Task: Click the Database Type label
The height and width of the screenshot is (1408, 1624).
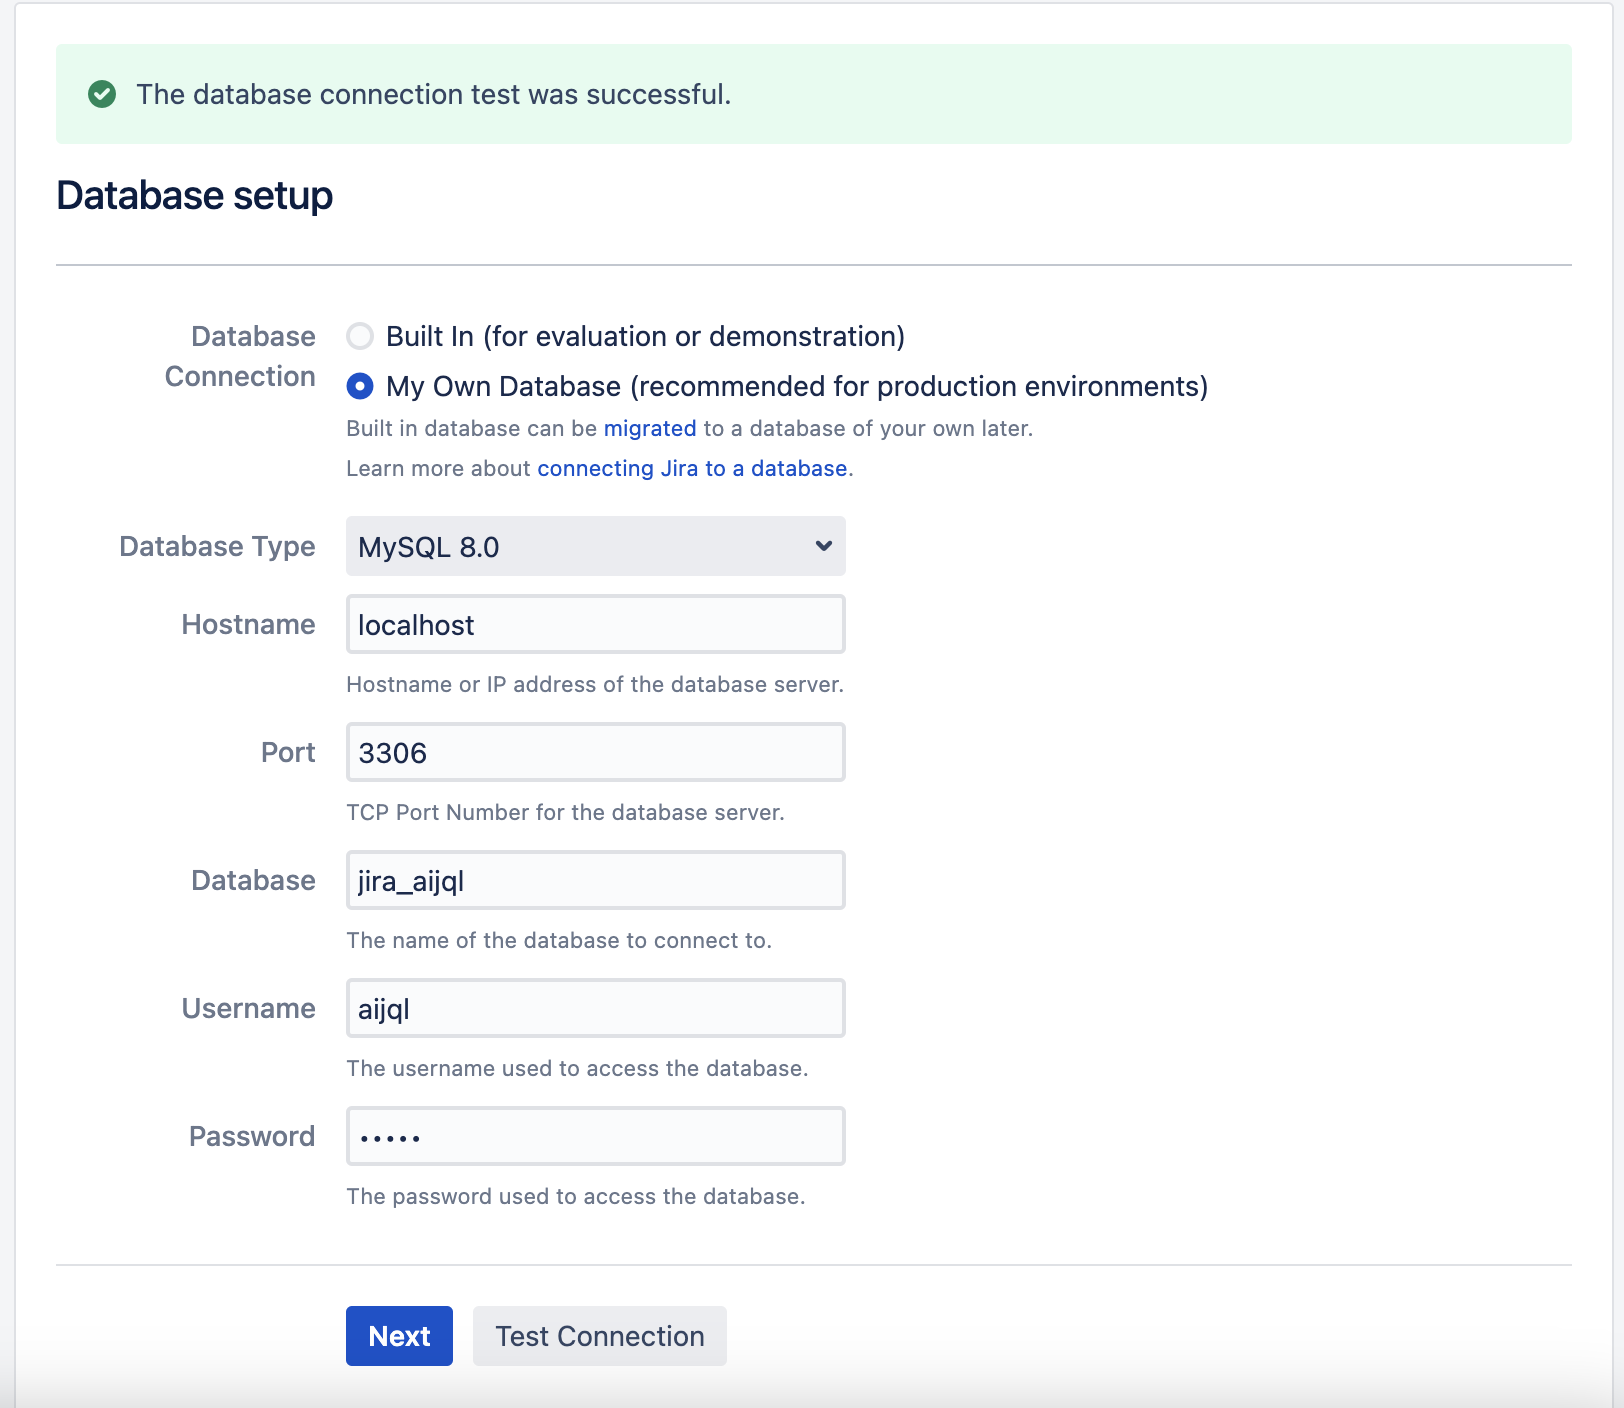Action: [217, 546]
